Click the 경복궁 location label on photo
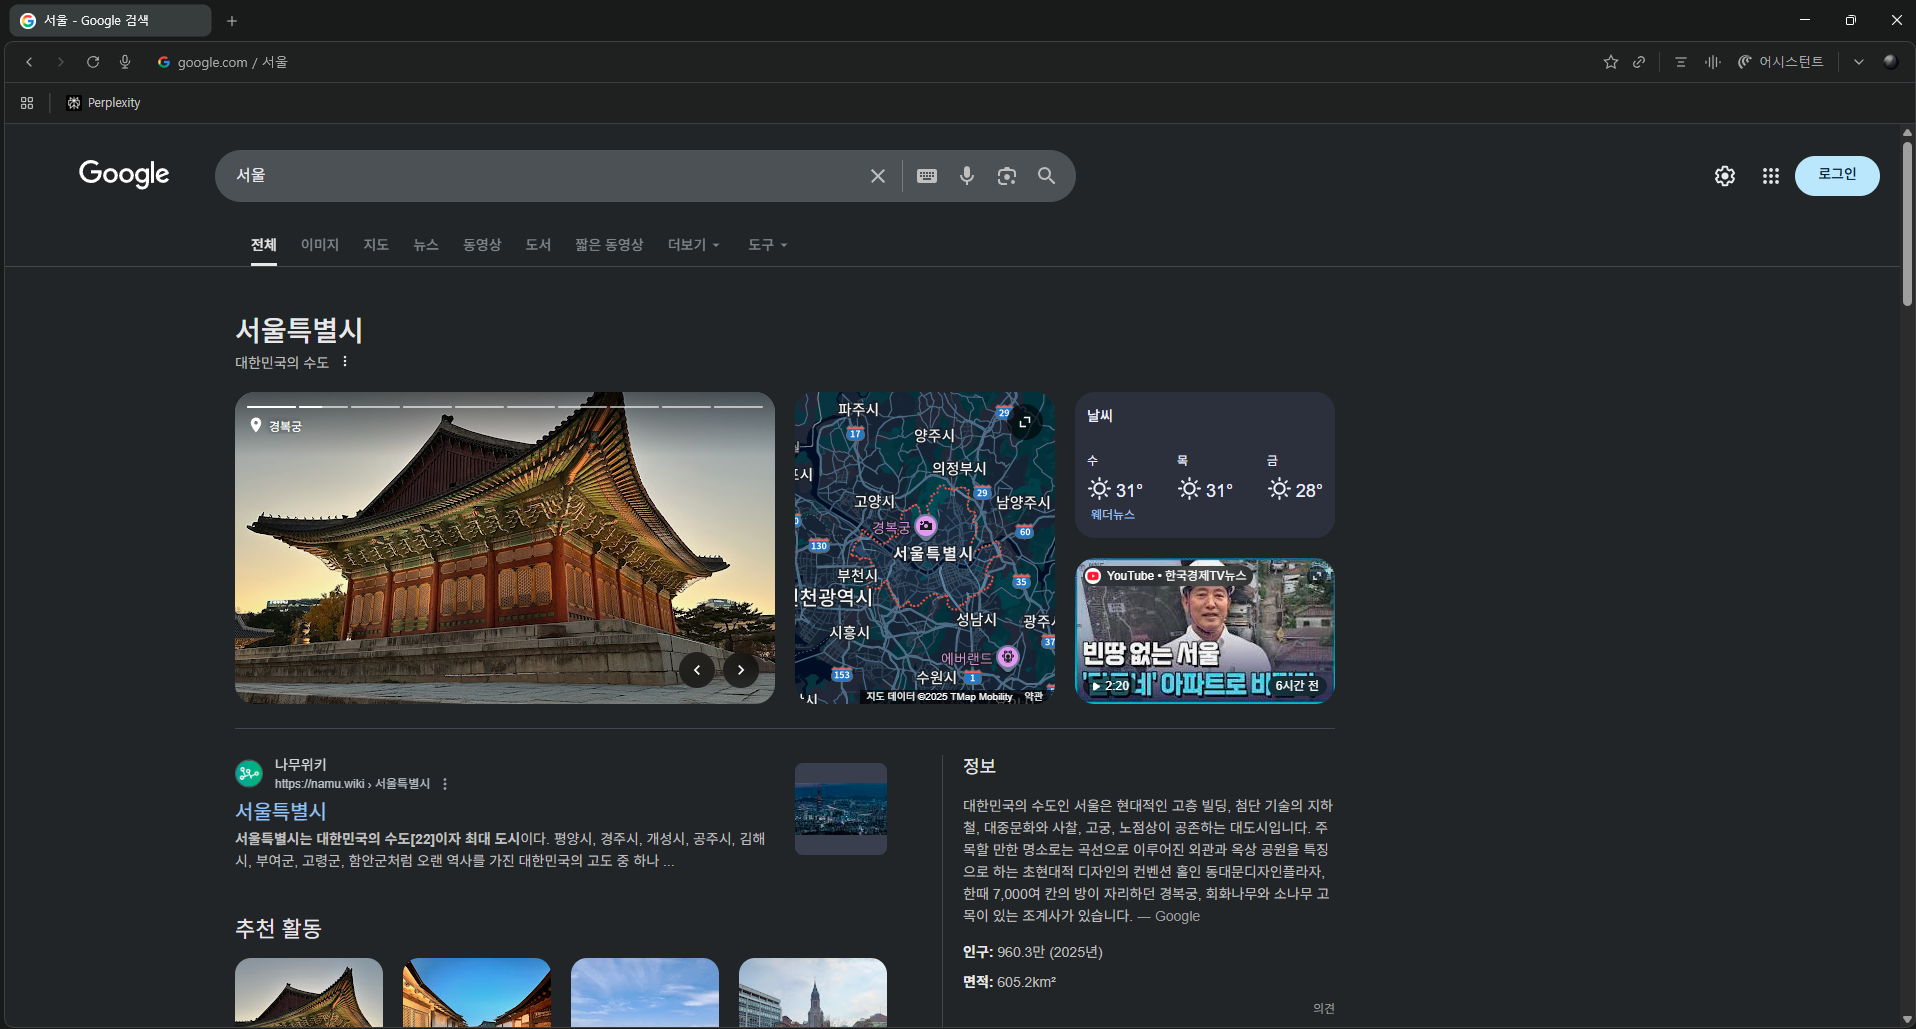1916x1029 pixels. click(276, 426)
